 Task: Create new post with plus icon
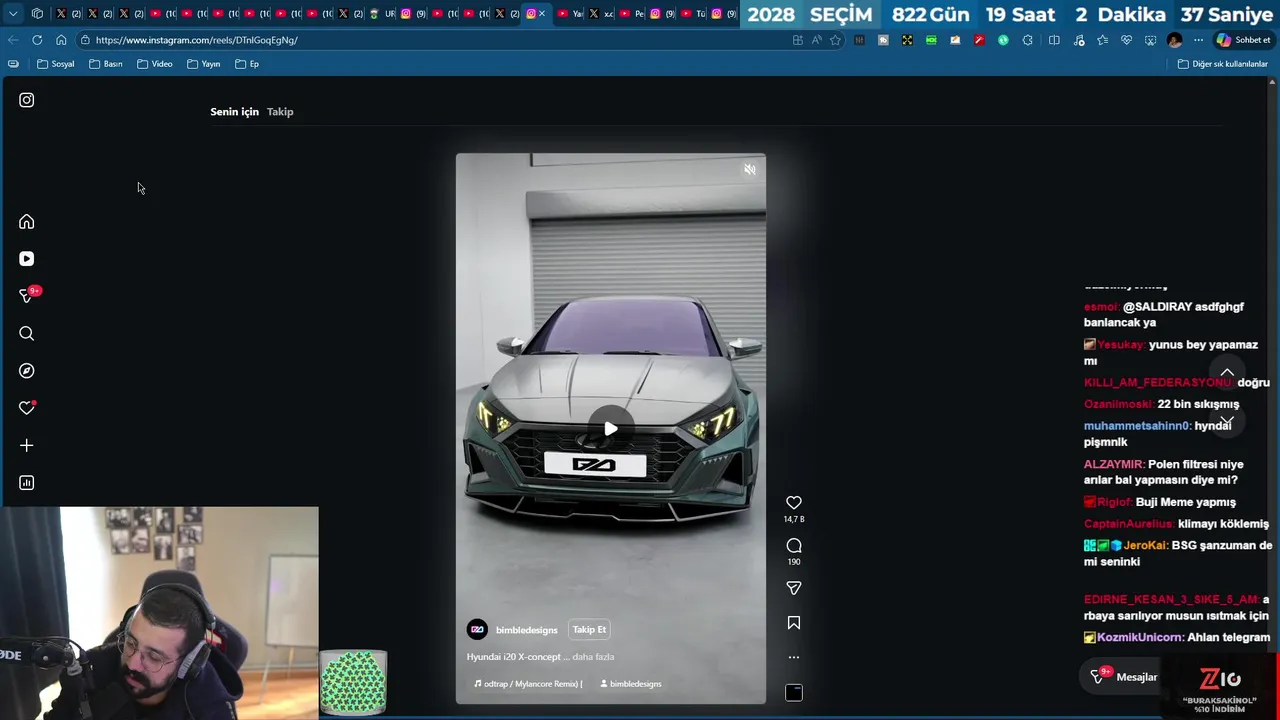point(27,445)
